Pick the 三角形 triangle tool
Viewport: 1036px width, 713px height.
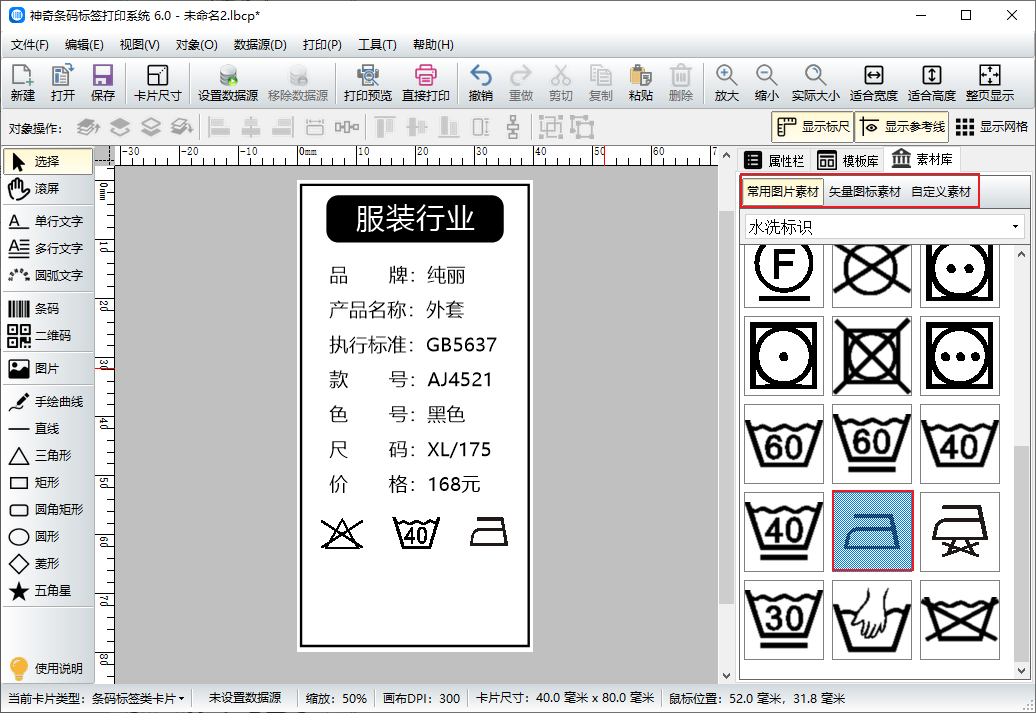48,456
